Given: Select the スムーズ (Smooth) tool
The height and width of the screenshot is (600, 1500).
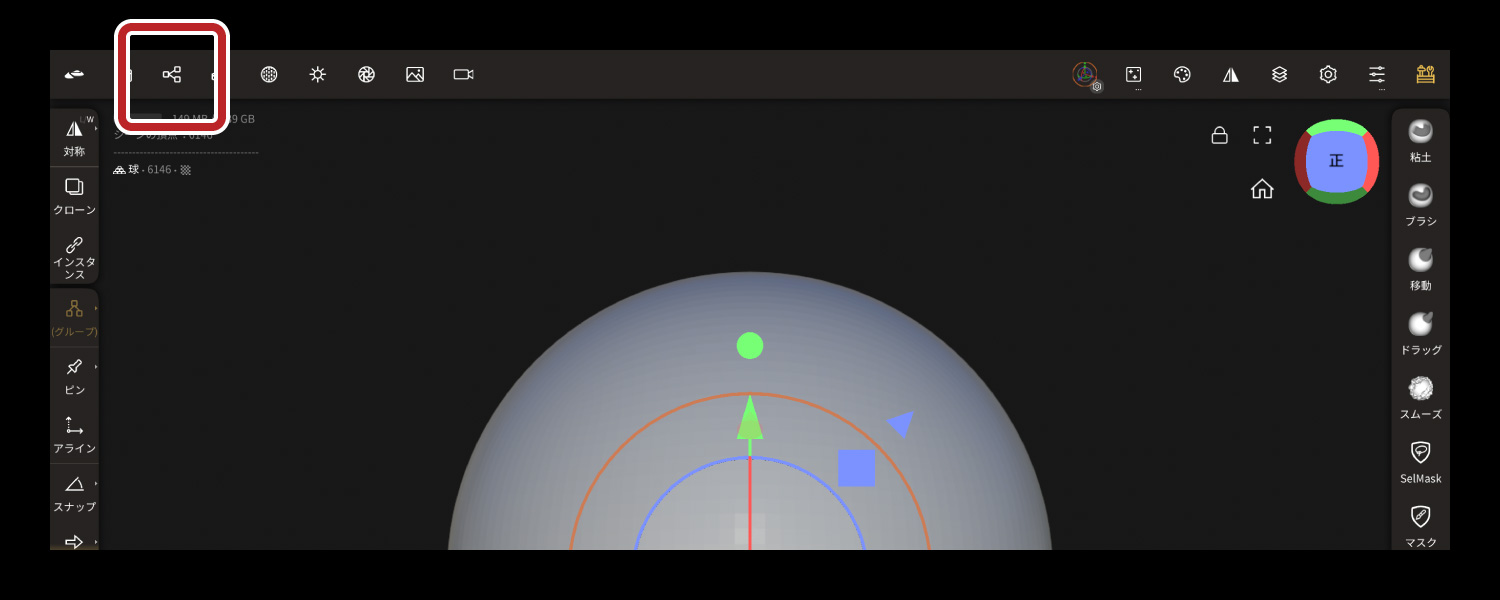Looking at the screenshot, I should (x=1420, y=397).
